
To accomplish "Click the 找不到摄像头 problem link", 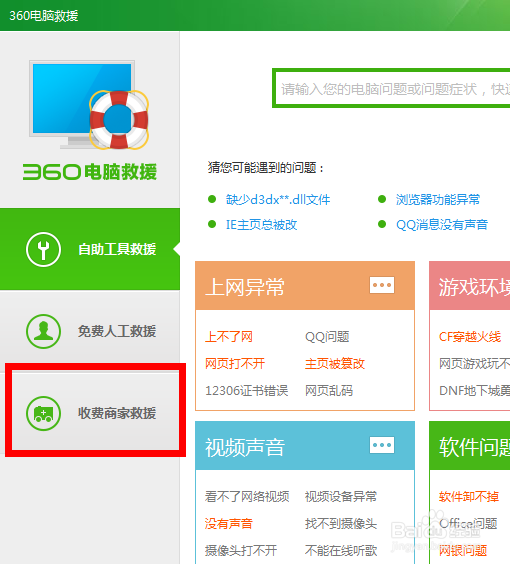I will pyautogui.click(x=341, y=524).
